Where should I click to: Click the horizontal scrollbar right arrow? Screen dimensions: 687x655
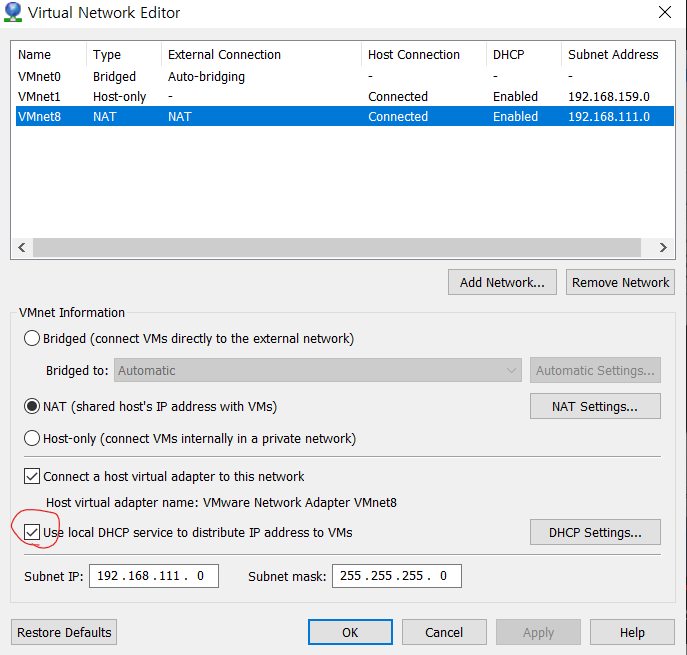coord(663,248)
